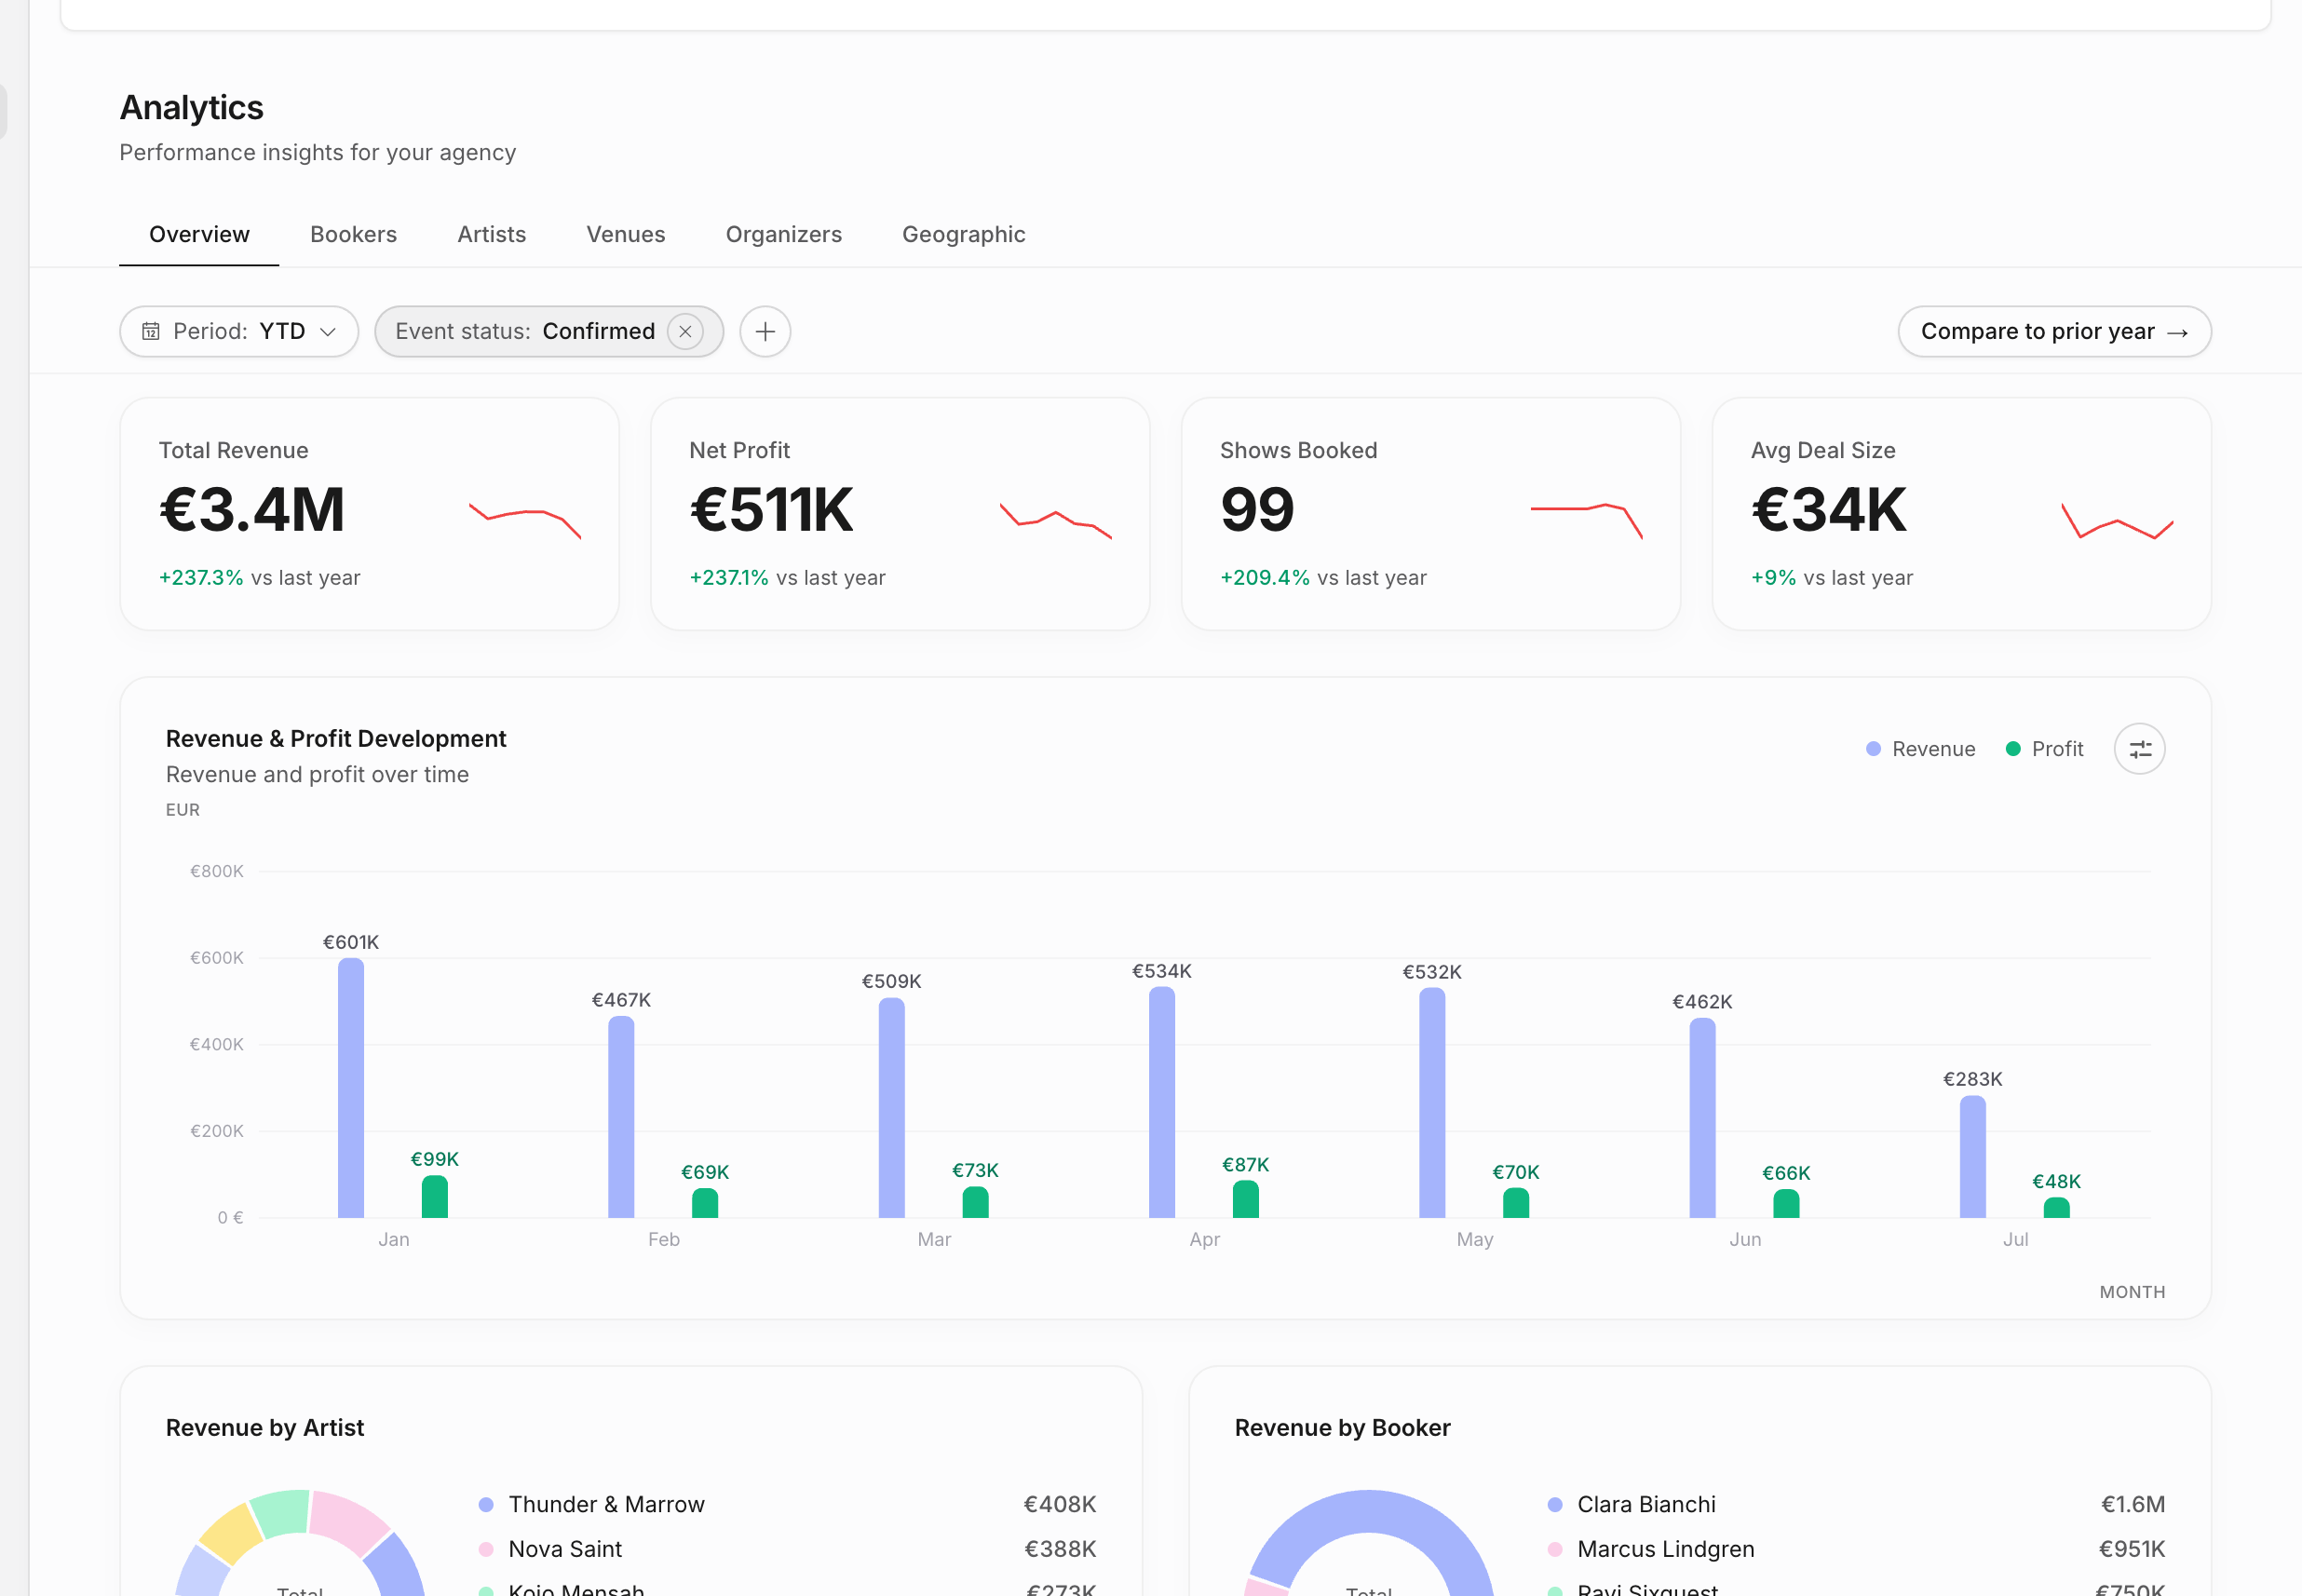
Task: Click the Clara Bianchi color dot
Action: (x=1555, y=1504)
